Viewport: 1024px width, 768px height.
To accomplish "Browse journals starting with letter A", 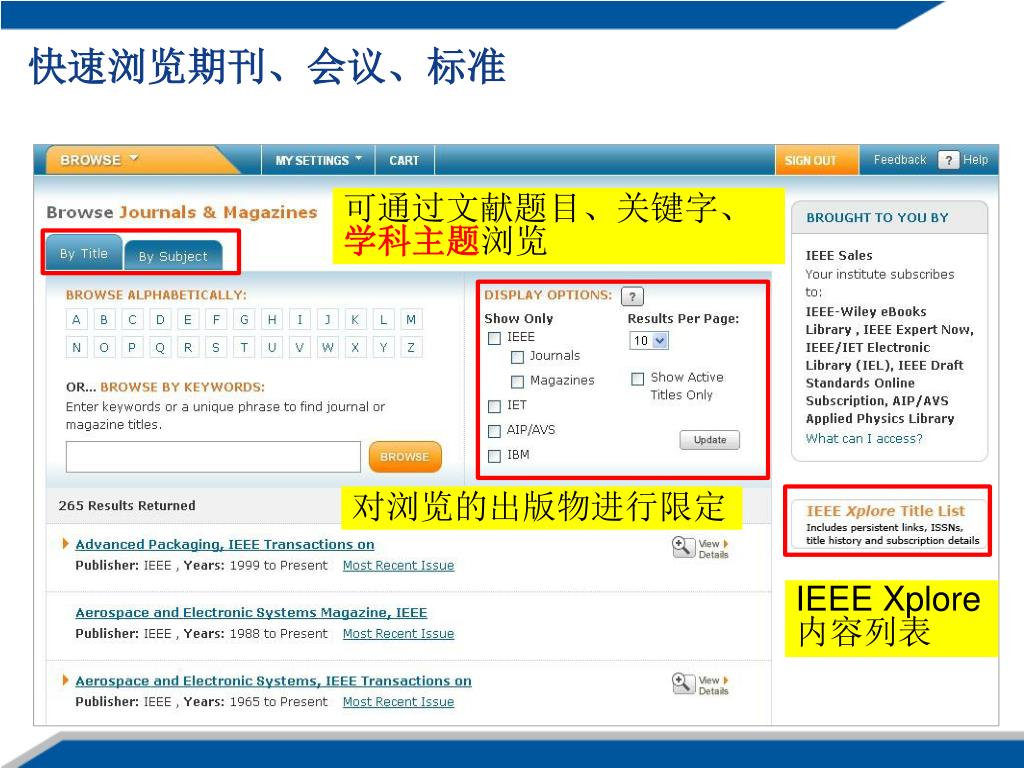I will point(76,319).
